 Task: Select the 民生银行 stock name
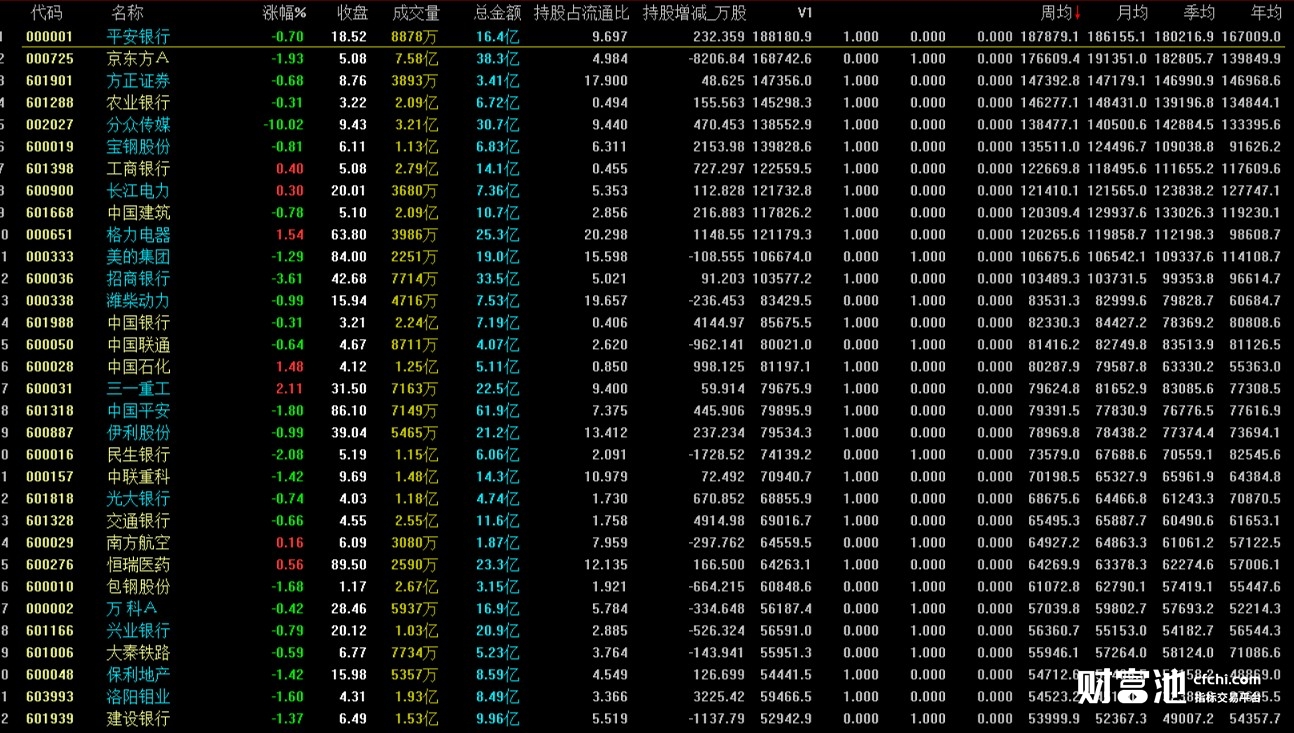click(x=138, y=455)
